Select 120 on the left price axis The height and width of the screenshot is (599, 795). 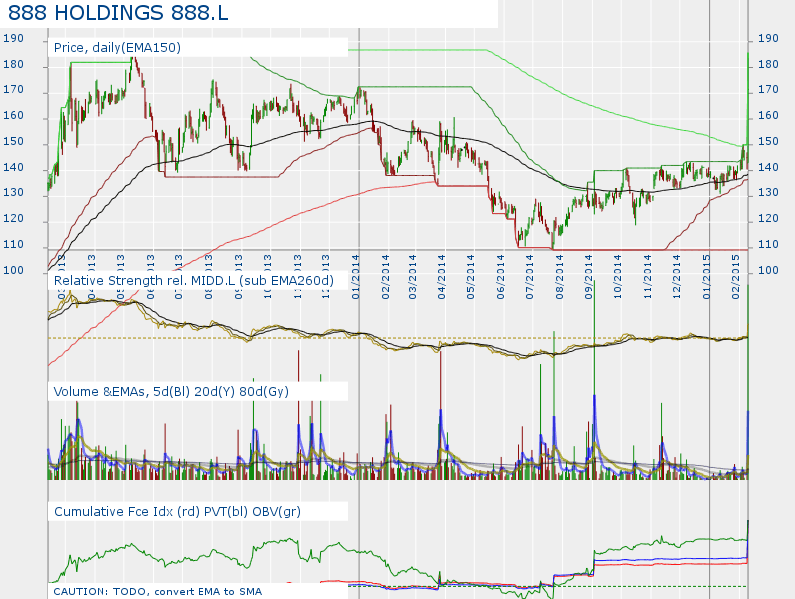13,219
